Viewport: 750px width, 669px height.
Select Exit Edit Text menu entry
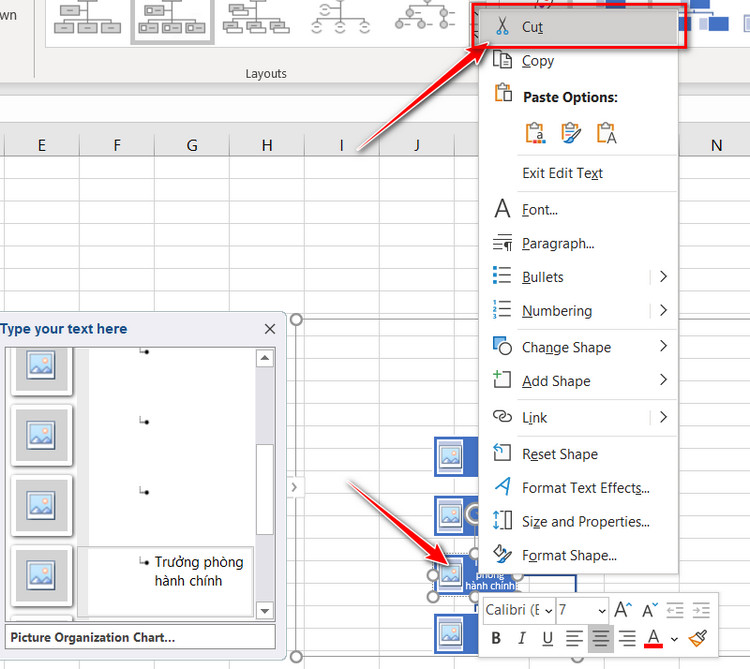579,173
